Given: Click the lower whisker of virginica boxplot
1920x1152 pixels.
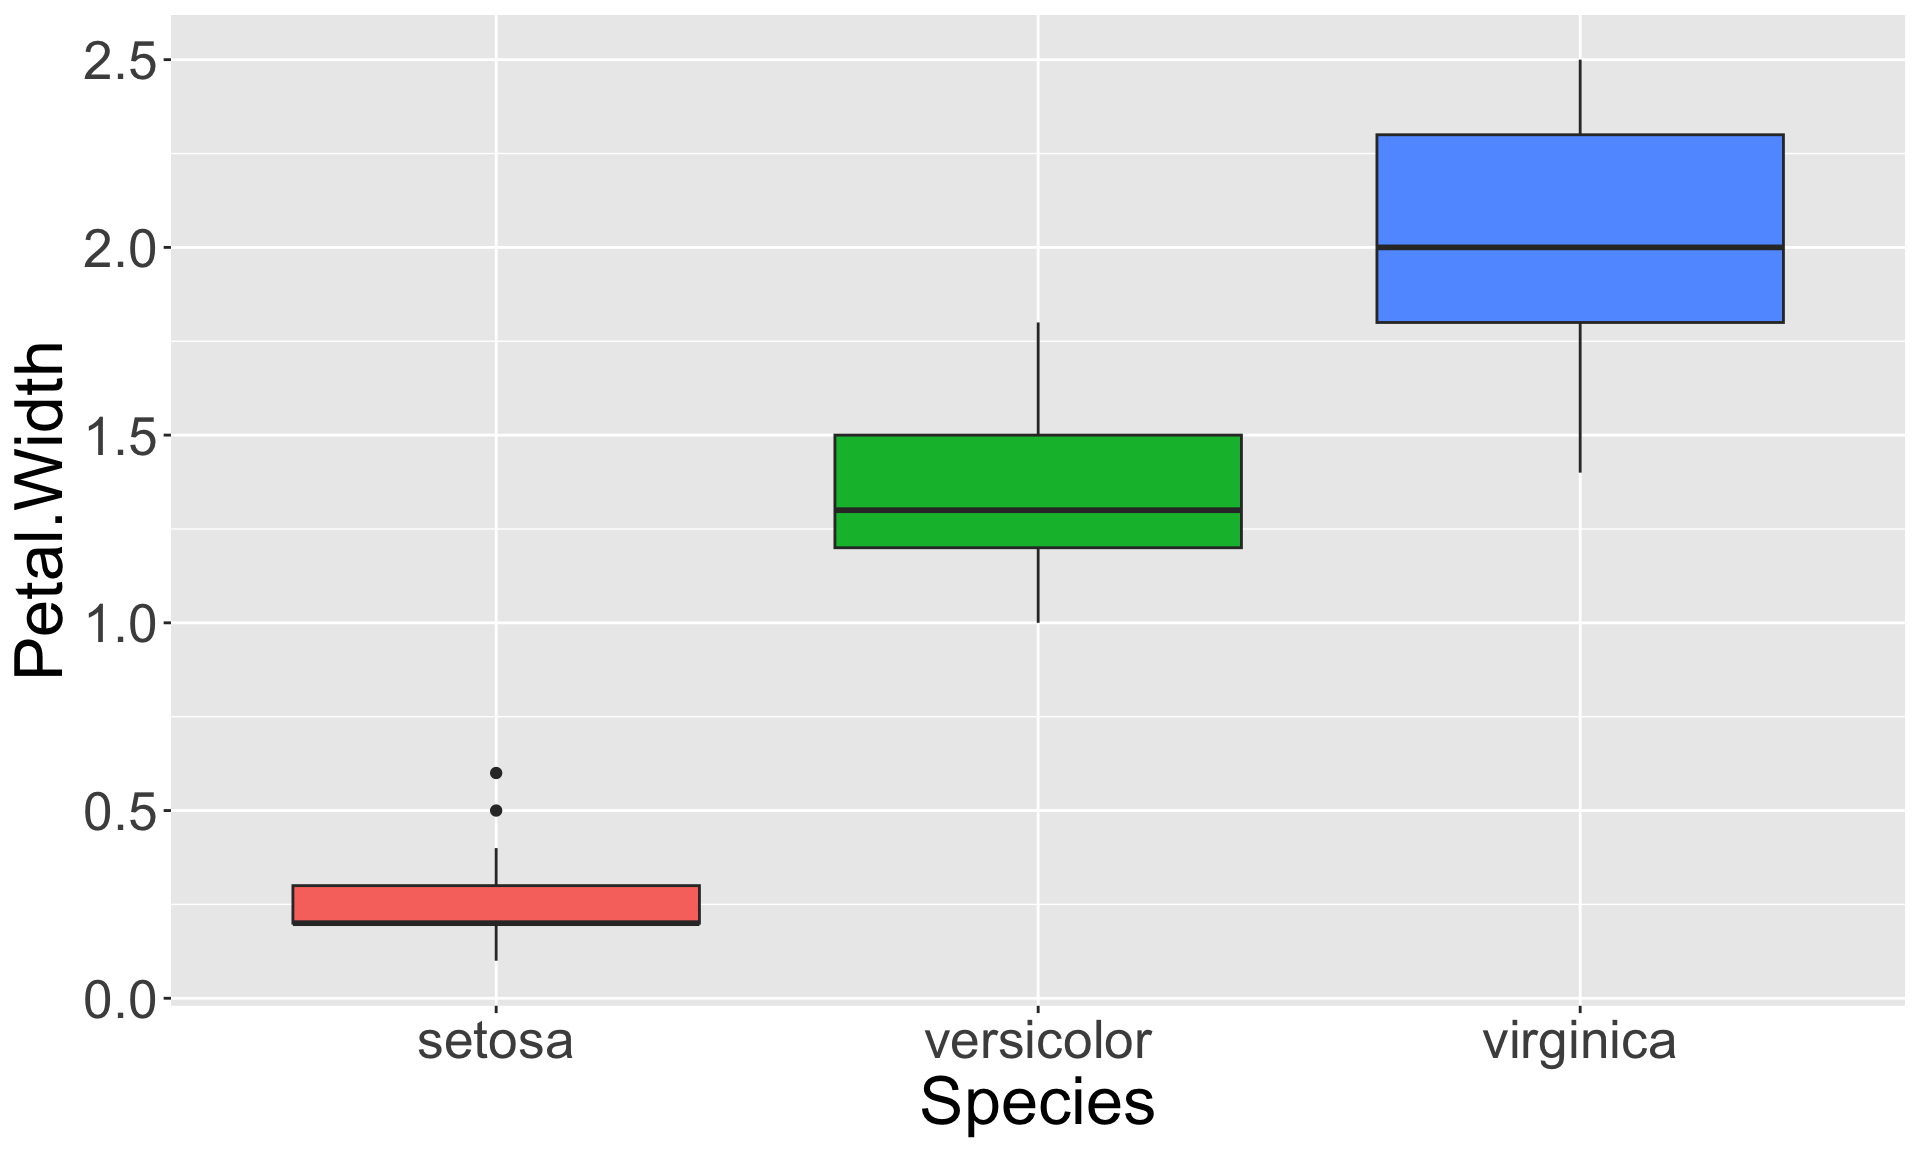Looking at the screenshot, I should tap(1580, 397).
